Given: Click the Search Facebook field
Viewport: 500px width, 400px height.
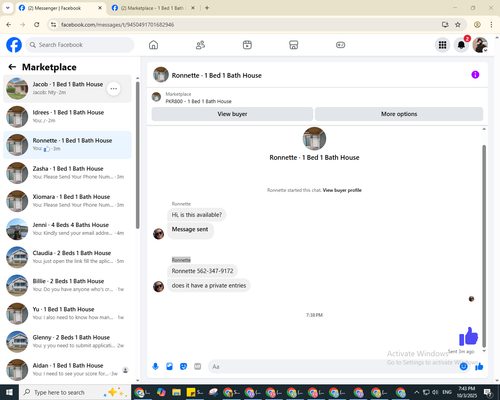Looking at the screenshot, I should 80,45.
